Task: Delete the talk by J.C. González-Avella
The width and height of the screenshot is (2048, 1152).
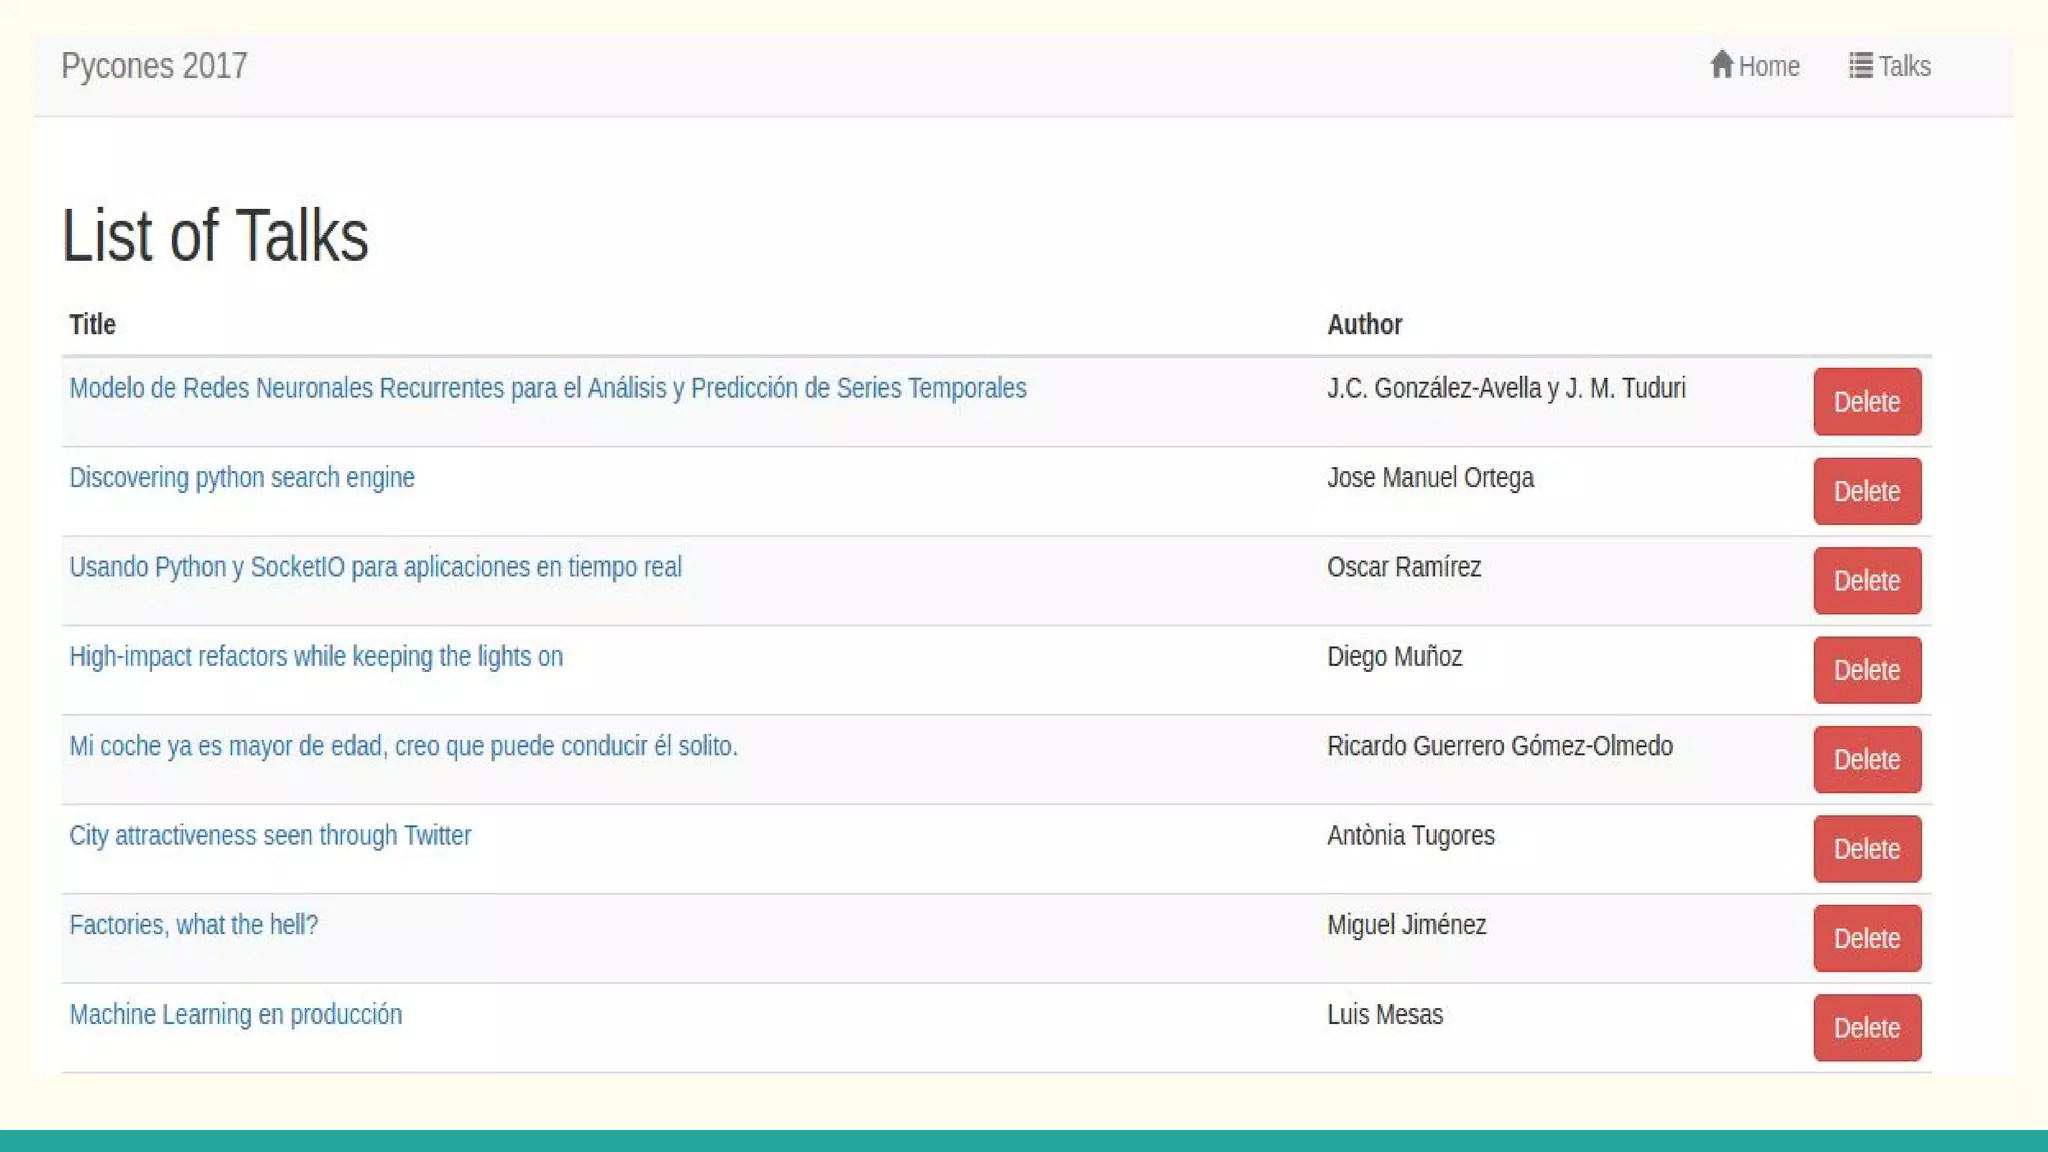Action: point(1866,402)
